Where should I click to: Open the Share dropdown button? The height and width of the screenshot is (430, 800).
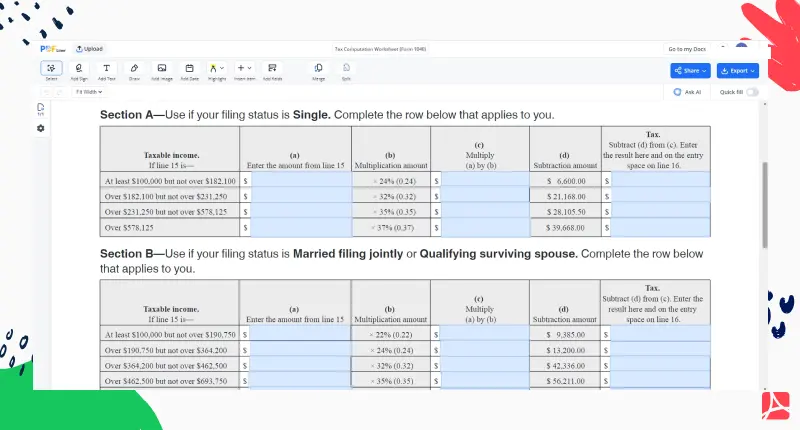coord(690,70)
